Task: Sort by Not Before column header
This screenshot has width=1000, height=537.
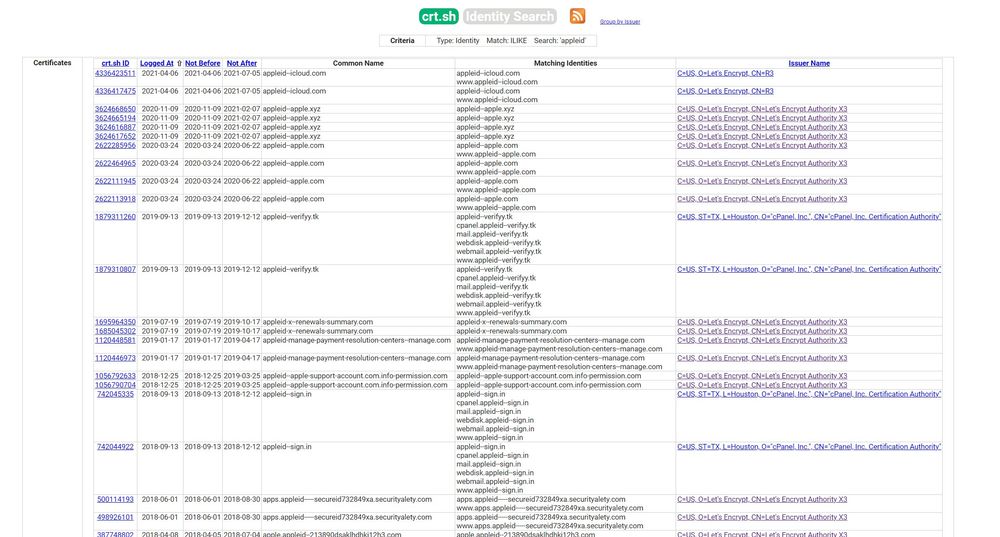Action: pyautogui.click(x=202, y=63)
